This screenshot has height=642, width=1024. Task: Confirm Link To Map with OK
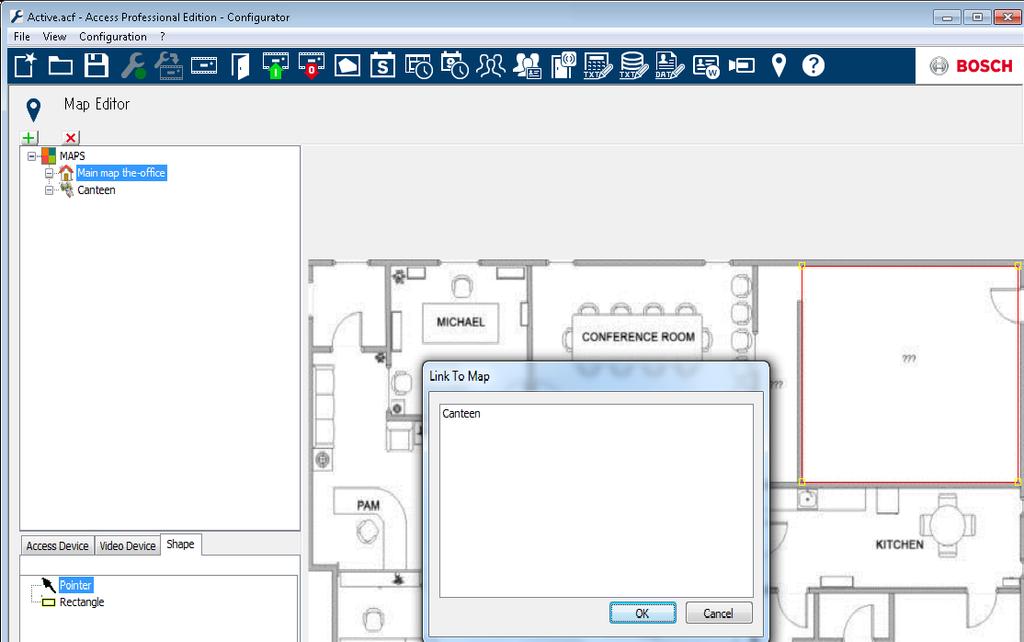pyautogui.click(x=643, y=613)
